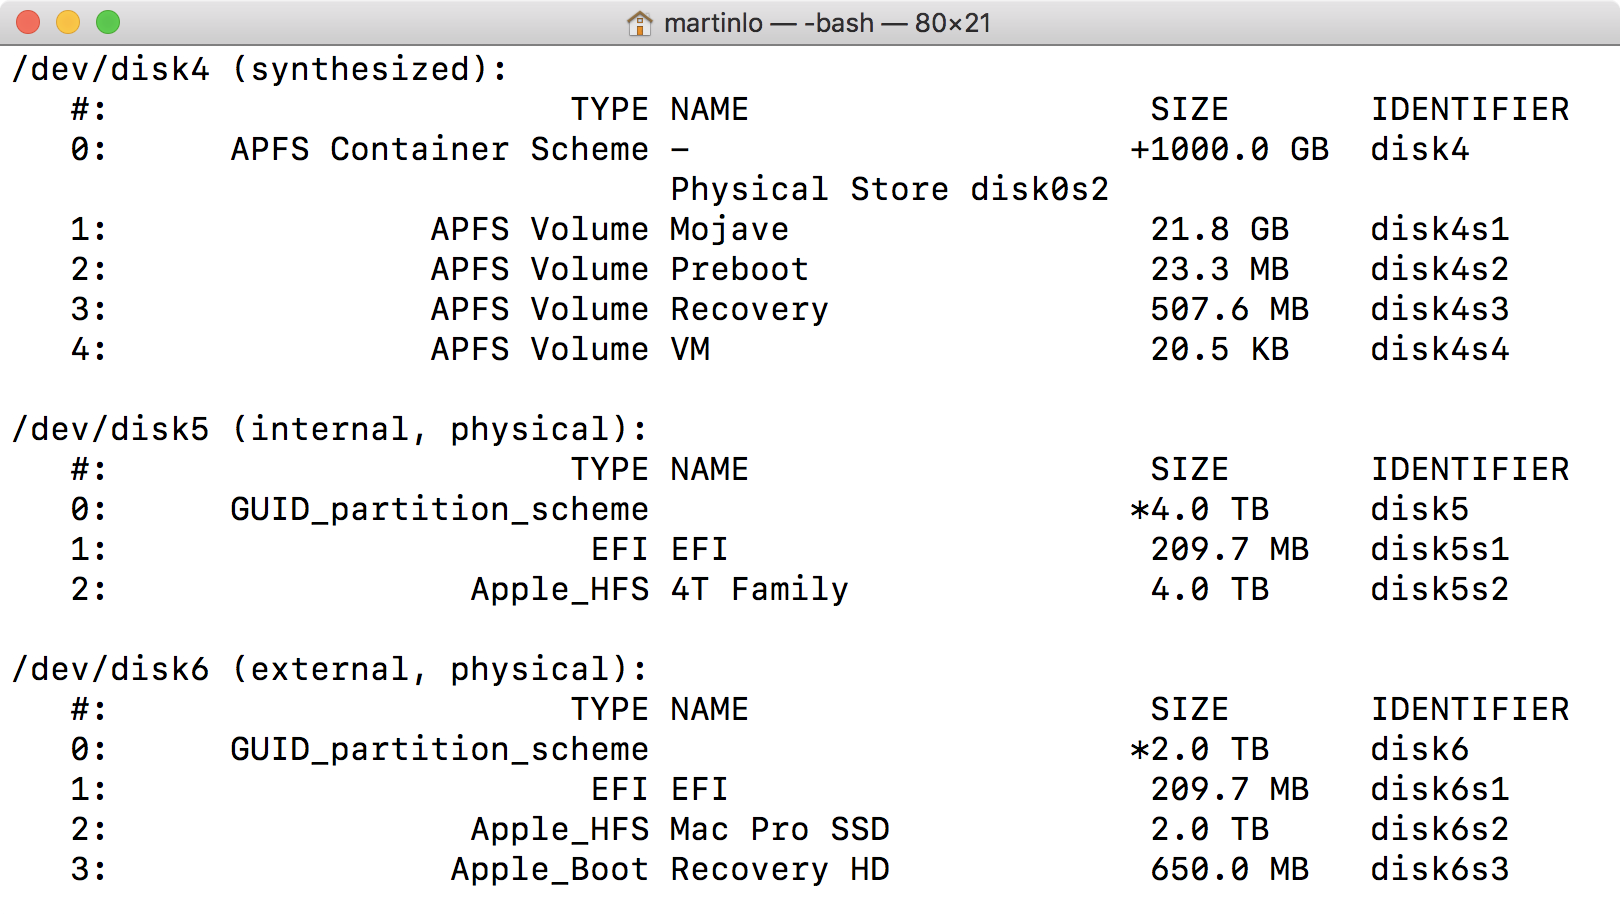Click the "APFS Container Scheme" type text
The image size is (1620, 916).
tap(439, 149)
